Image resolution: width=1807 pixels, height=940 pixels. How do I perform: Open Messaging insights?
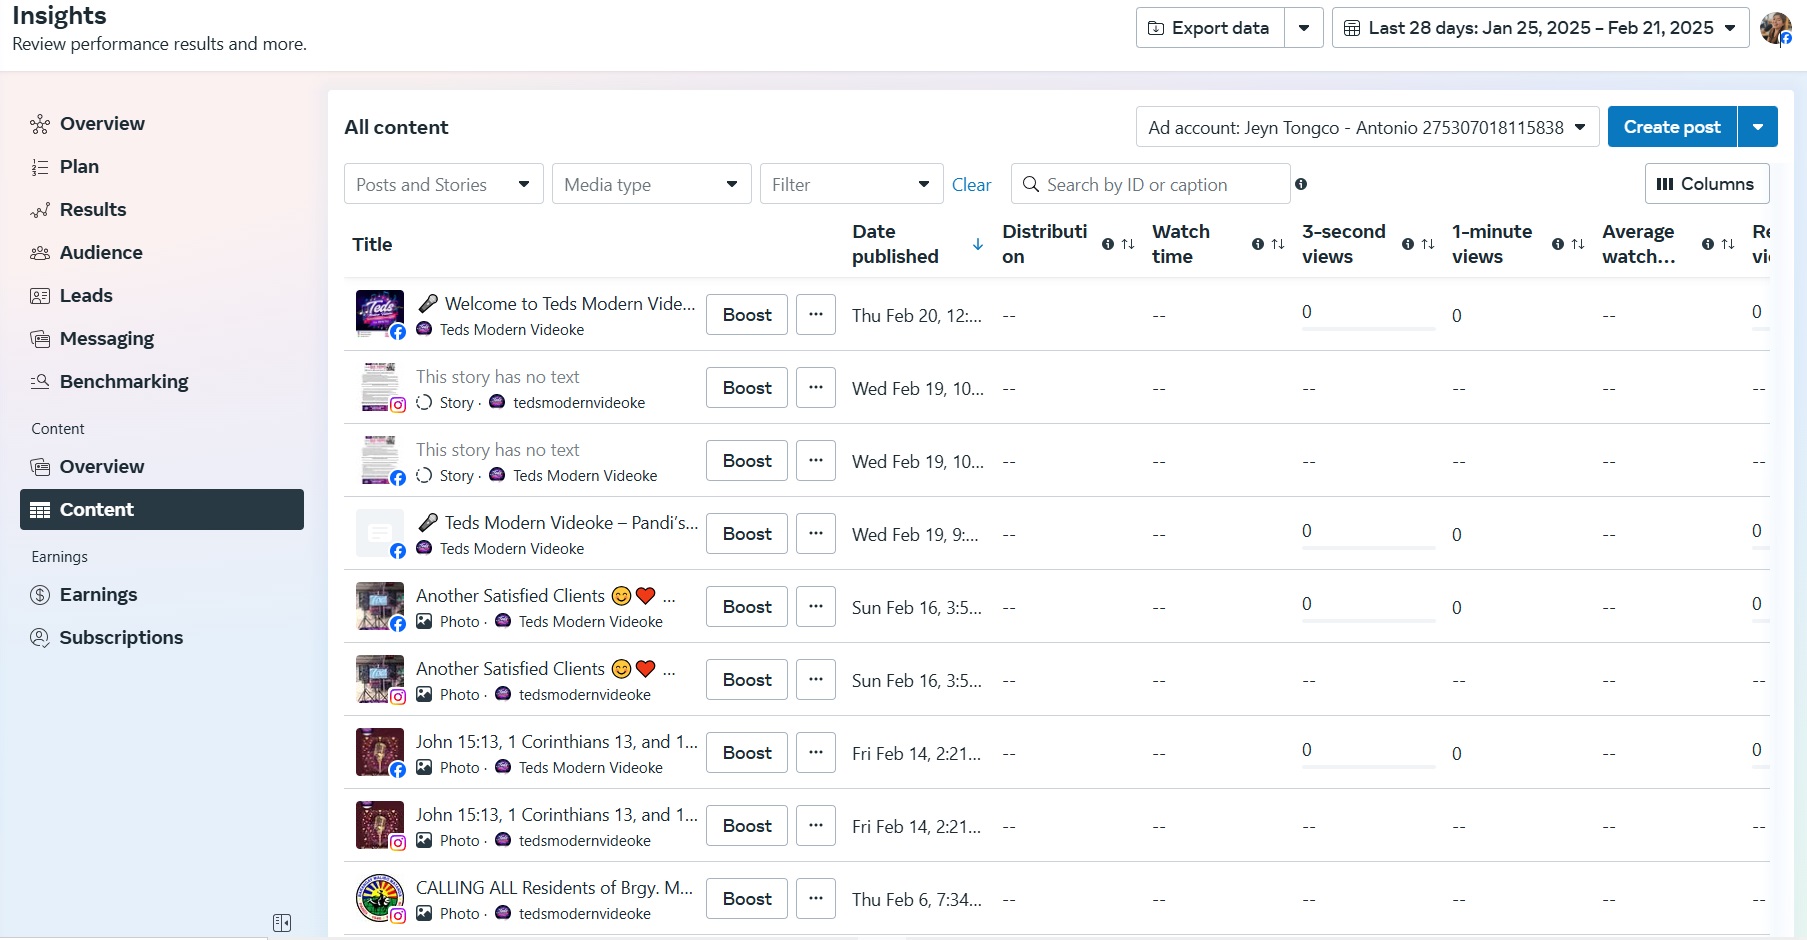point(106,339)
